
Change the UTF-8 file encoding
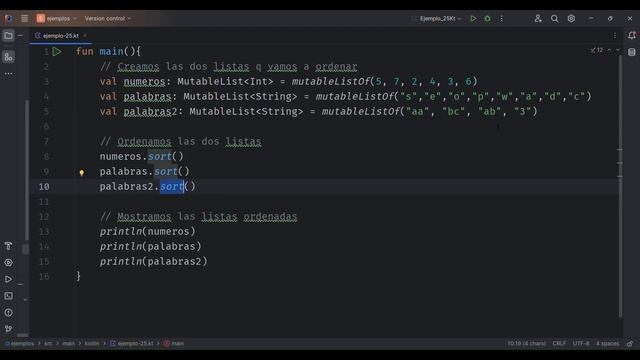coord(581,344)
